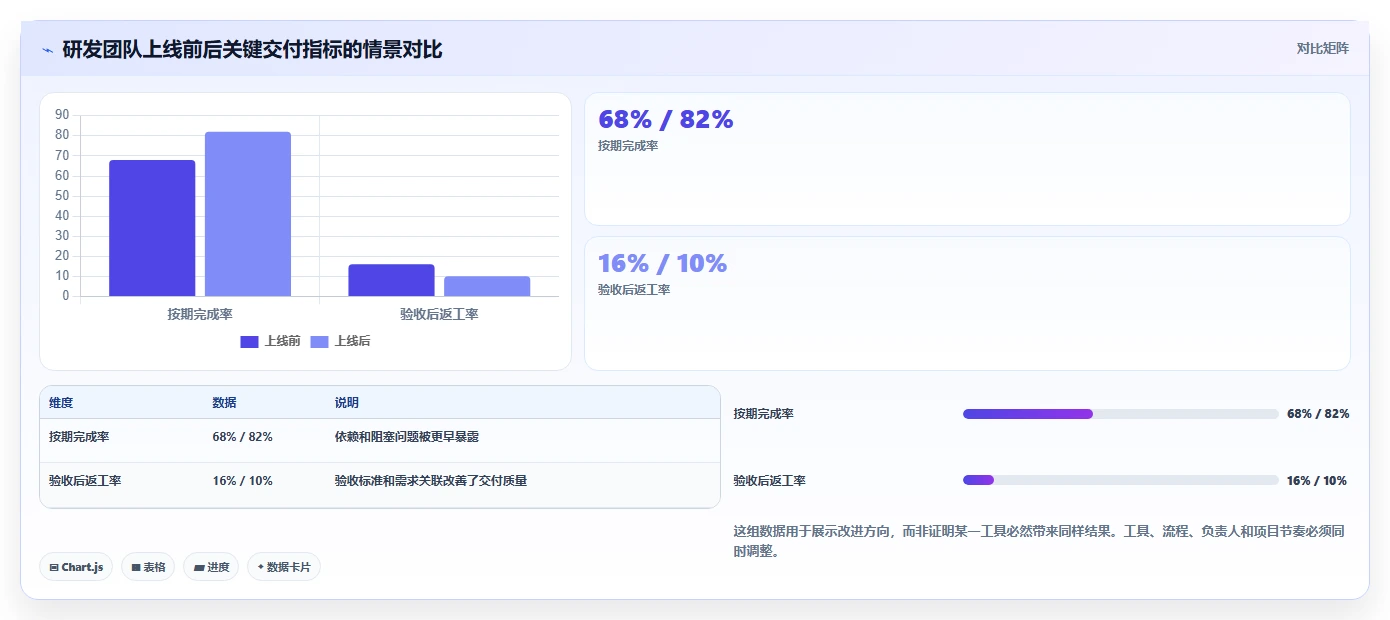Viewport: 1390px width, 620px height.
Task: Click the 对比矩阵 label in header
Action: pyautogui.click(x=1322, y=48)
